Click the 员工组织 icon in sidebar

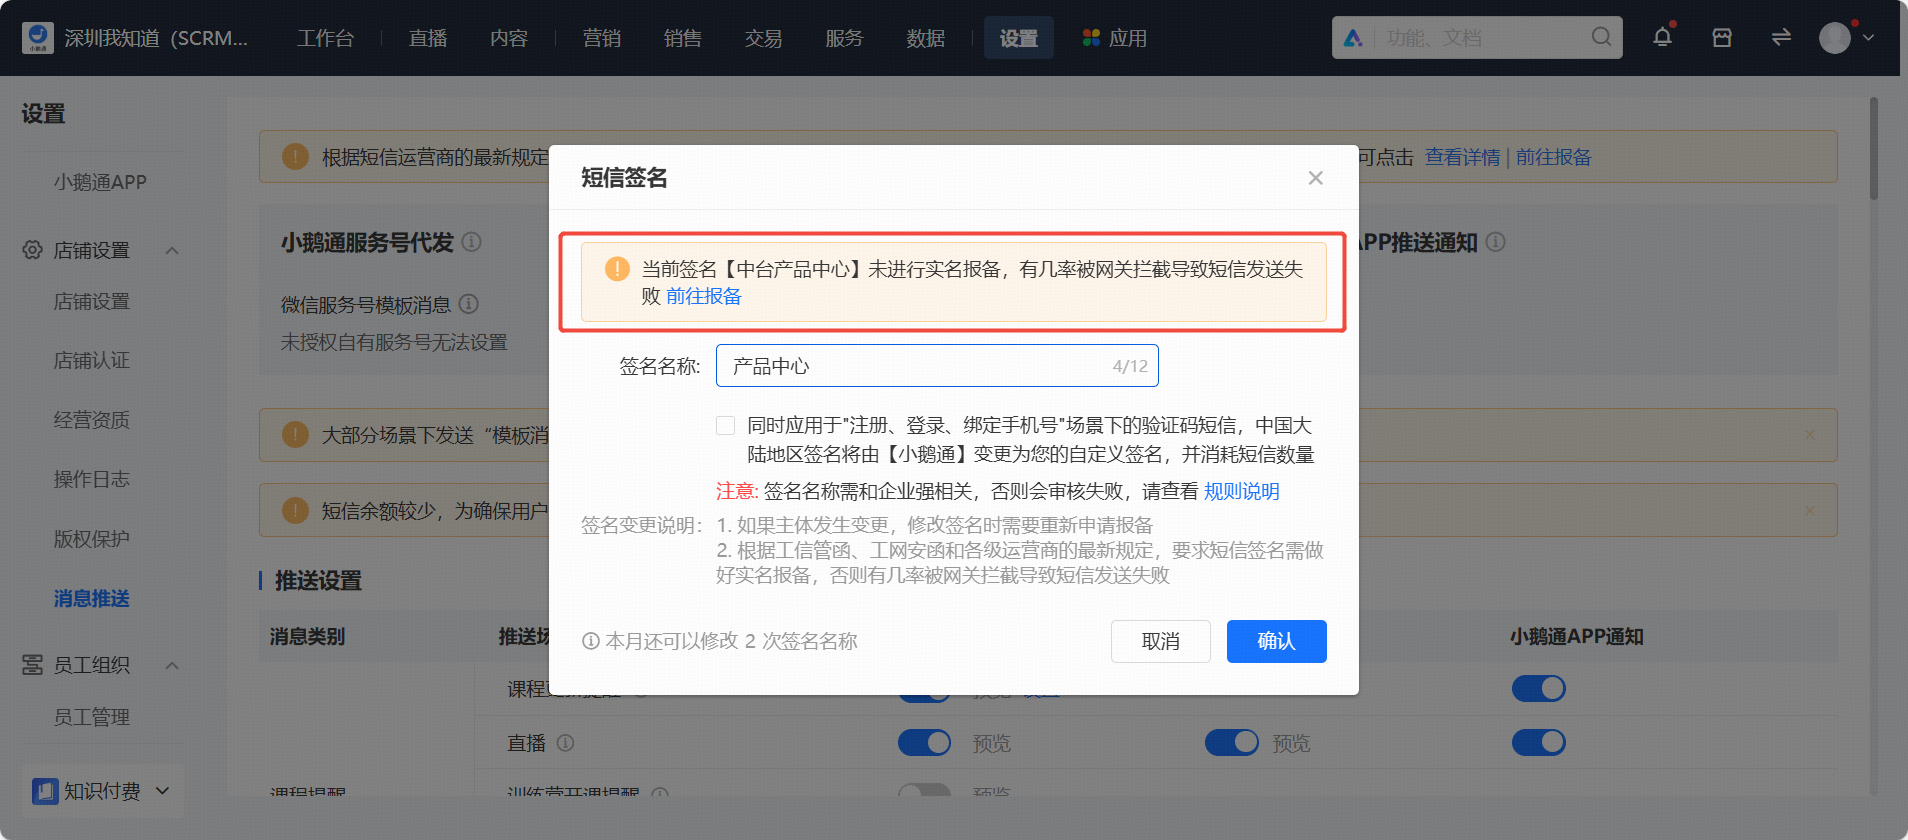(33, 665)
